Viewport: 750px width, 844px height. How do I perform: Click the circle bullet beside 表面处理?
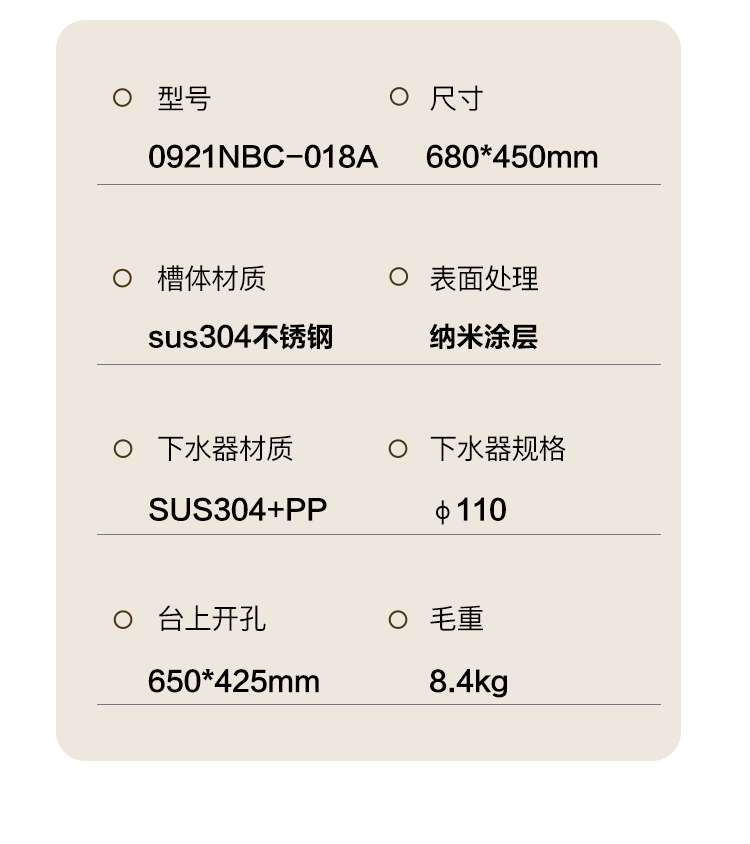pos(398,277)
